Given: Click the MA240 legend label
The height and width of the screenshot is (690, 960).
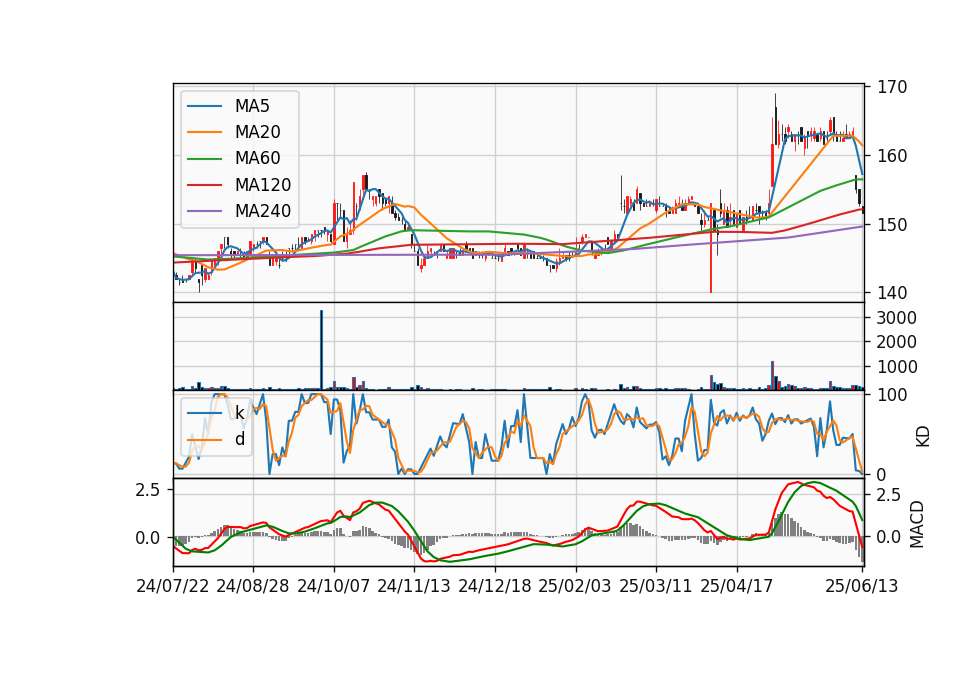Looking at the screenshot, I should (263, 211).
